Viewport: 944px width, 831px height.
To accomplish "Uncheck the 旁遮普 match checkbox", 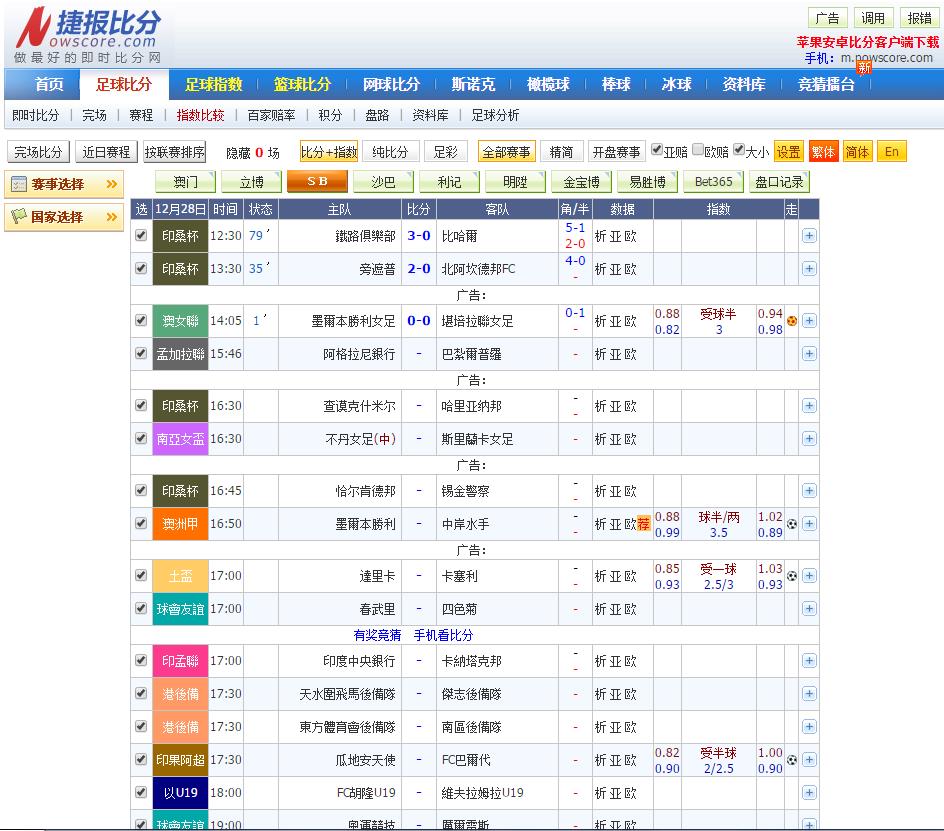I will click(141, 268).
